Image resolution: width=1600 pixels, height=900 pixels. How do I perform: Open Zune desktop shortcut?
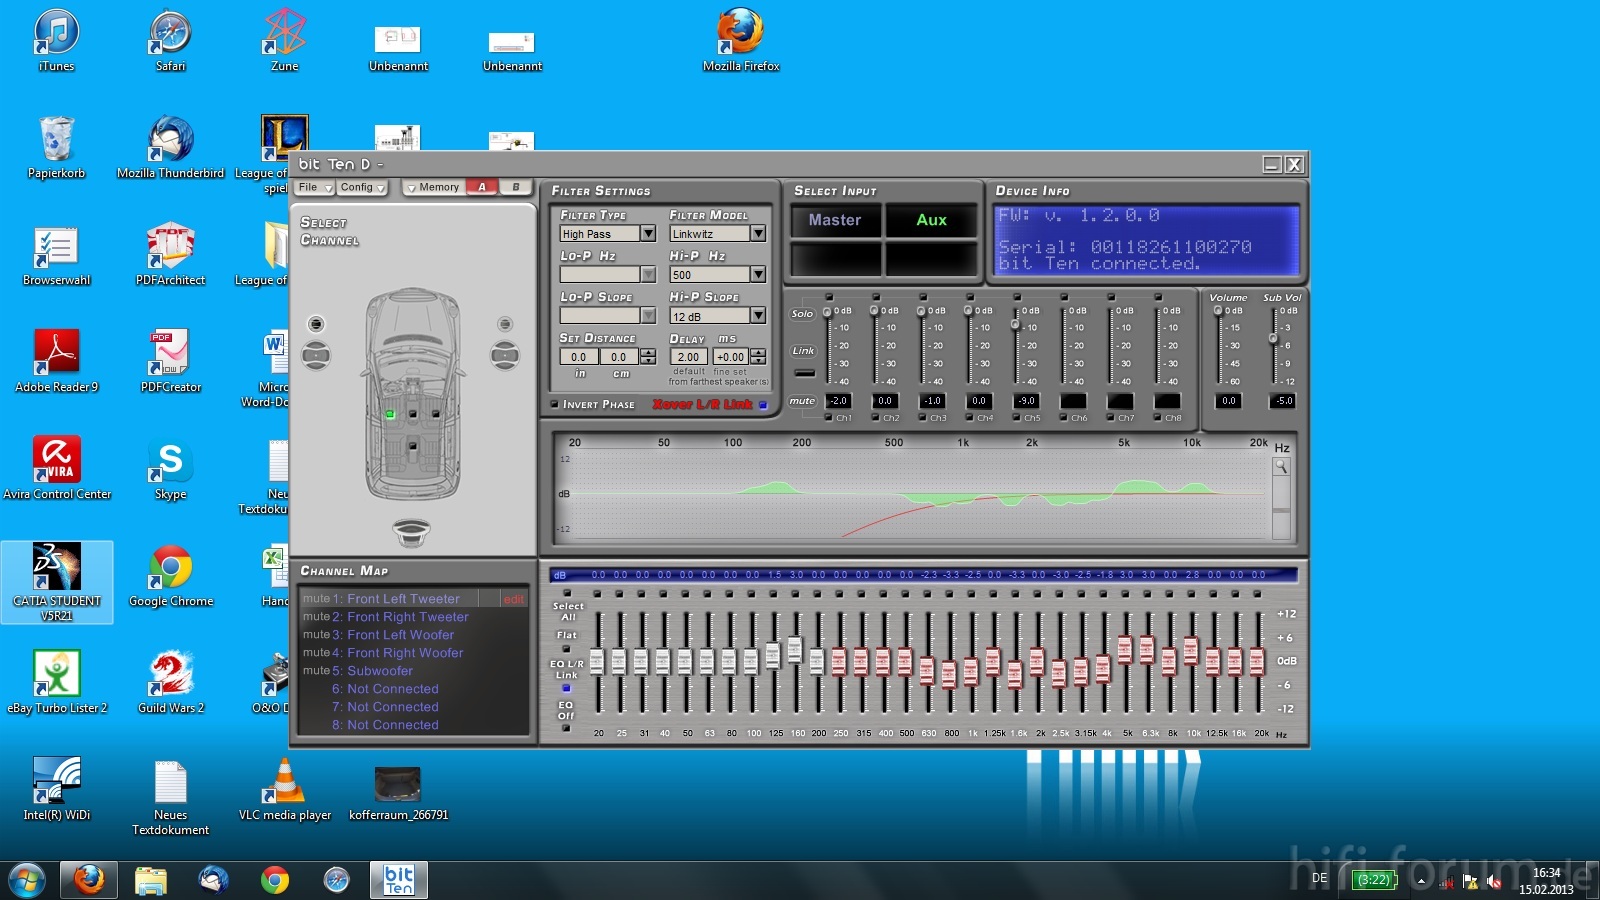285,40
